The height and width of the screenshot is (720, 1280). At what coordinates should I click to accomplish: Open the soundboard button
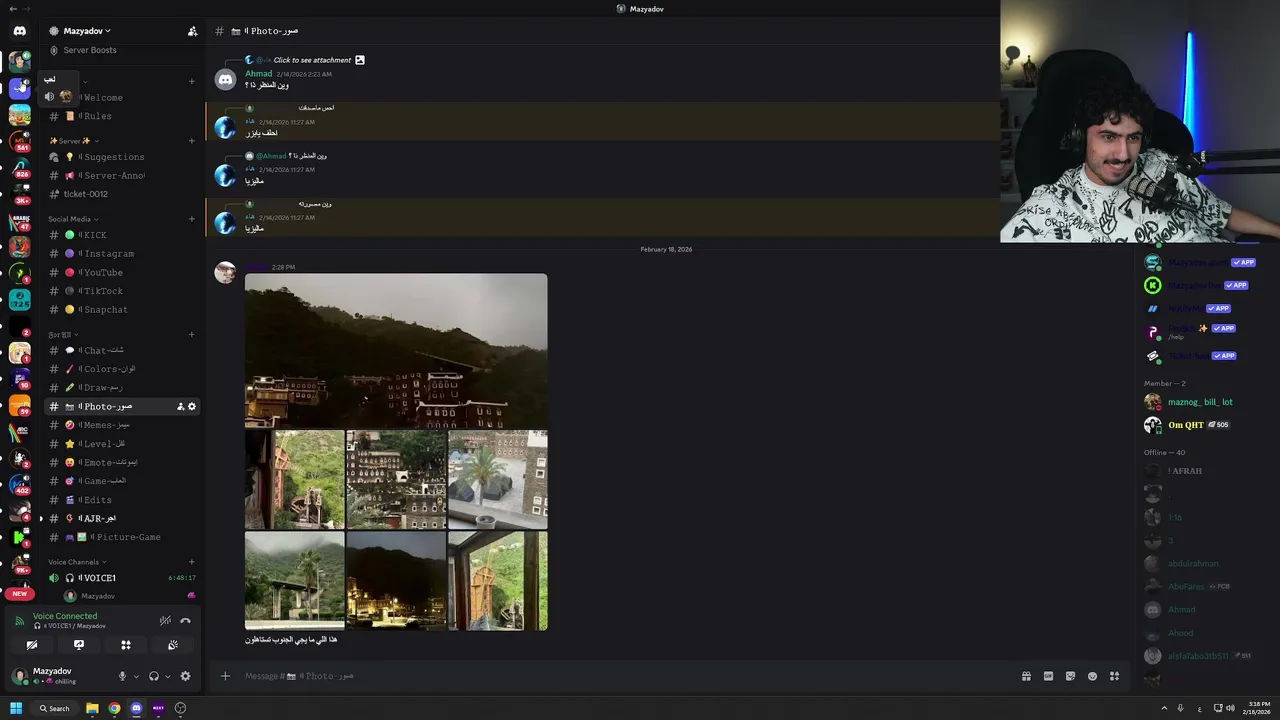click(x=173, y=645)
